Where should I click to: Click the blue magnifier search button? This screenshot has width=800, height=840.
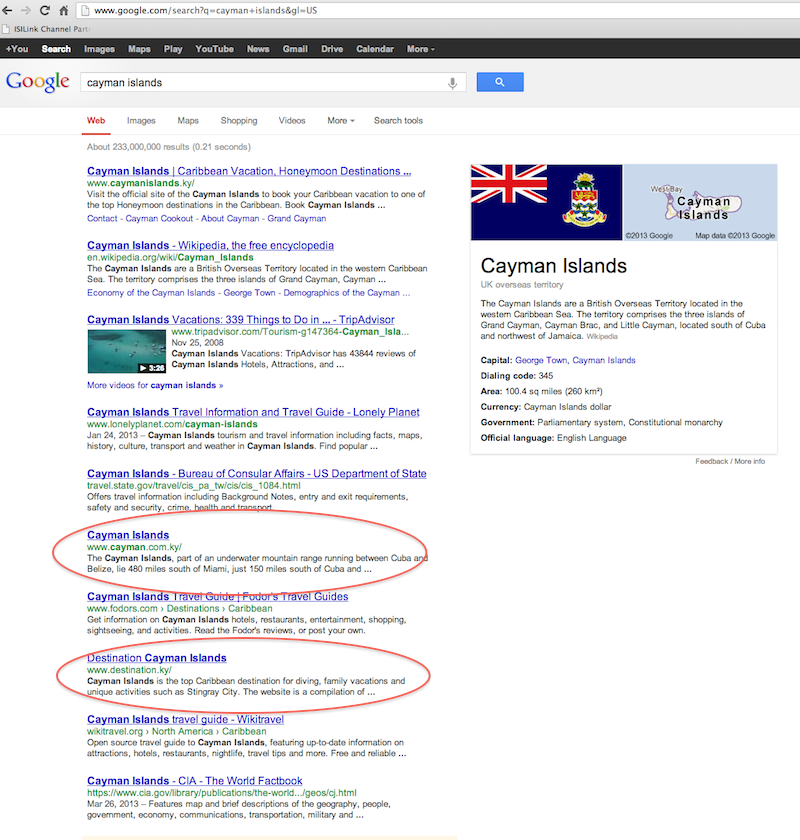[500, 82]
